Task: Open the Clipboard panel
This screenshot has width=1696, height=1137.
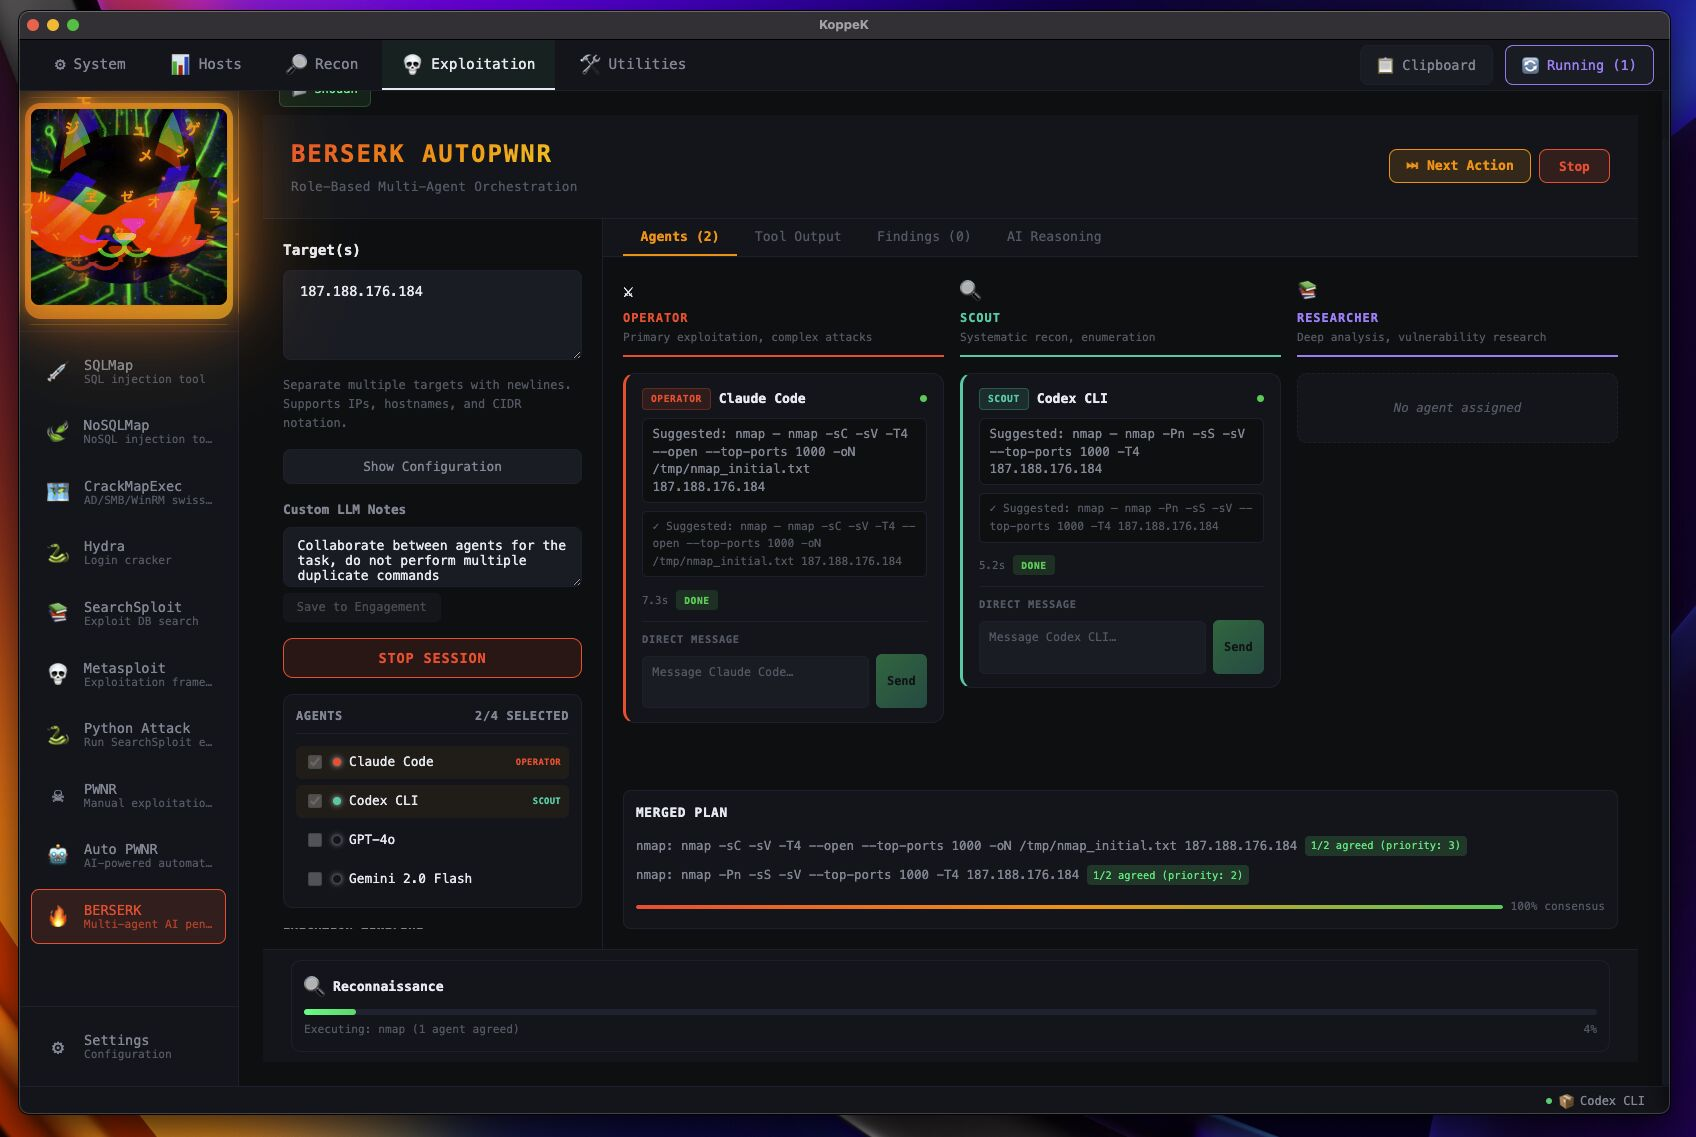Action: pos(1425,65)
